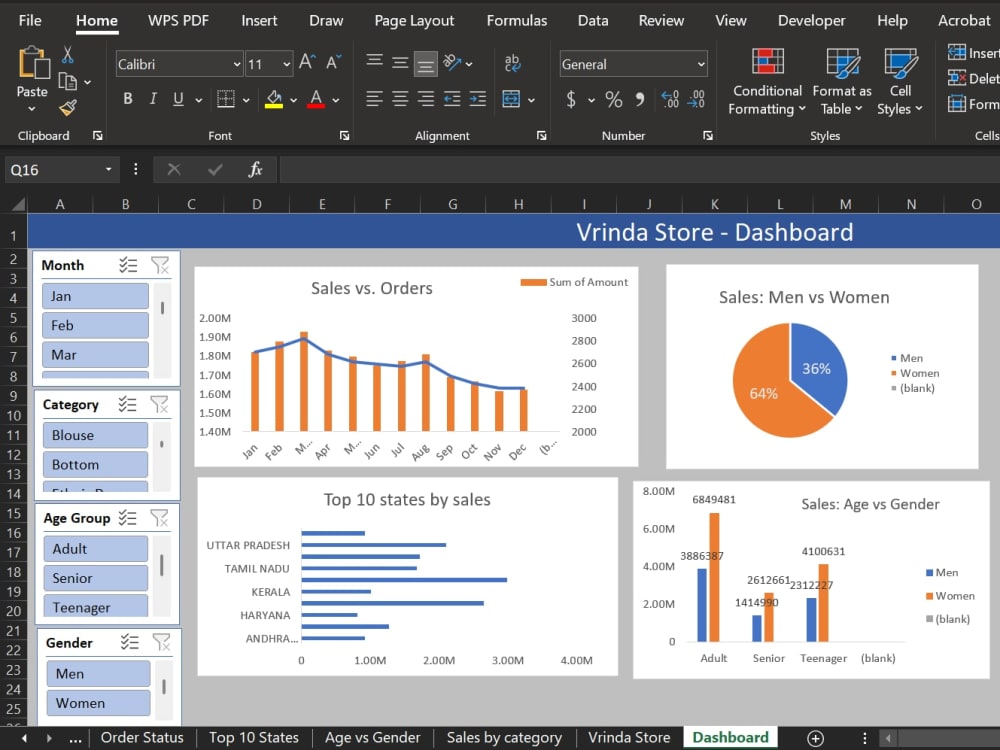The width and height of the screenshot is (1000, 750).
Task: Click the Borders icon
Action: (226, 99)
